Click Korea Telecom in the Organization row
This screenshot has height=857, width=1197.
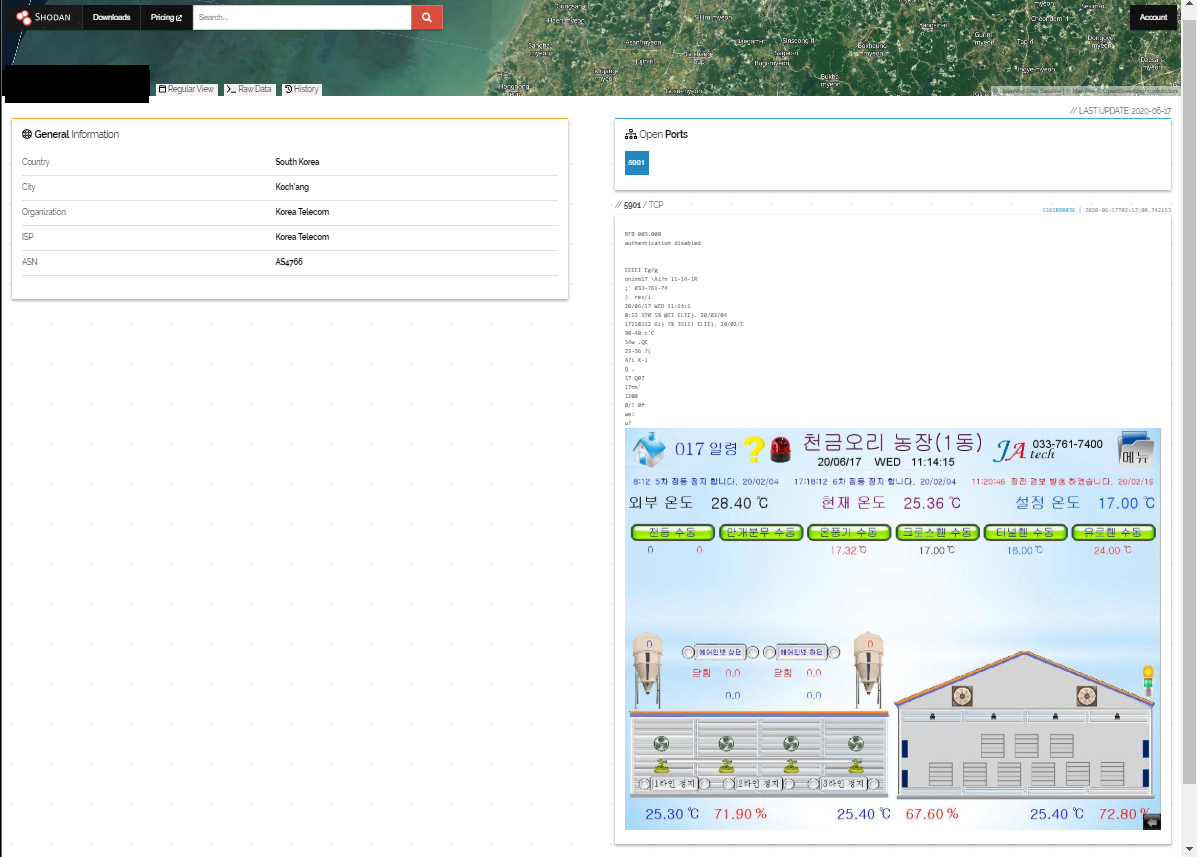click(x=302, y=212)
